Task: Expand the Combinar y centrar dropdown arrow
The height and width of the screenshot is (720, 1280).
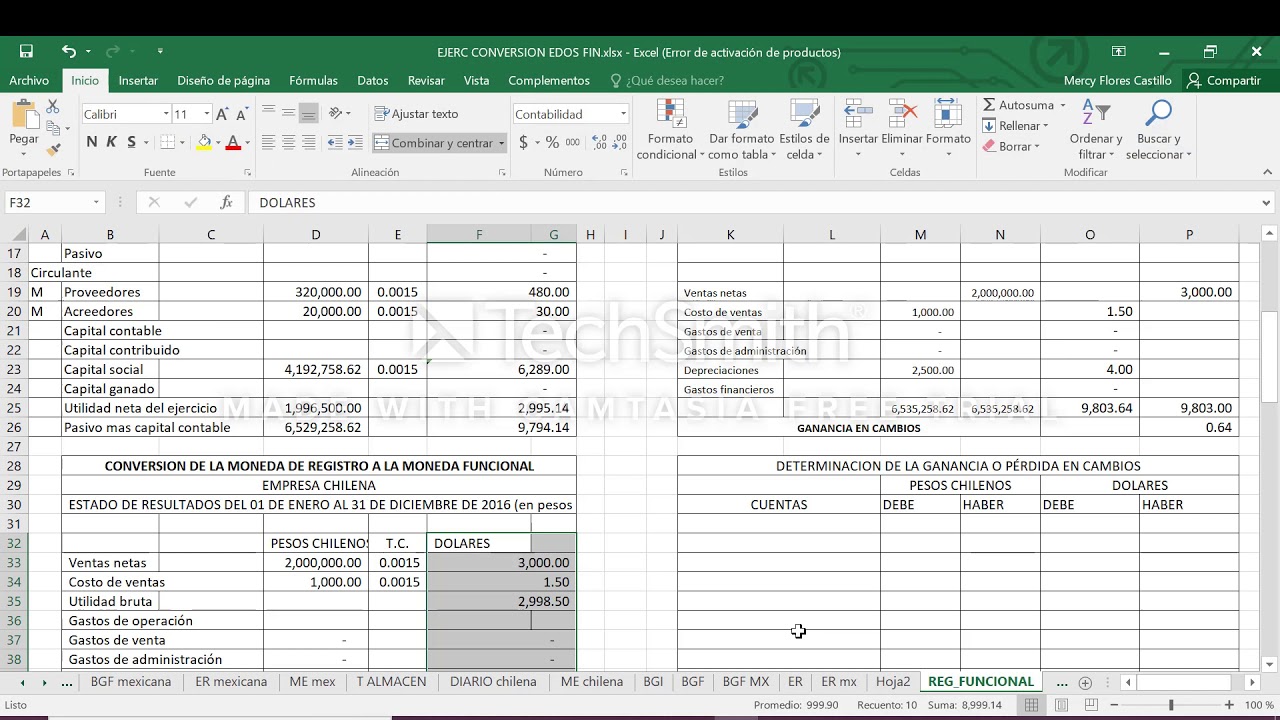Action: tap(501, 143)
